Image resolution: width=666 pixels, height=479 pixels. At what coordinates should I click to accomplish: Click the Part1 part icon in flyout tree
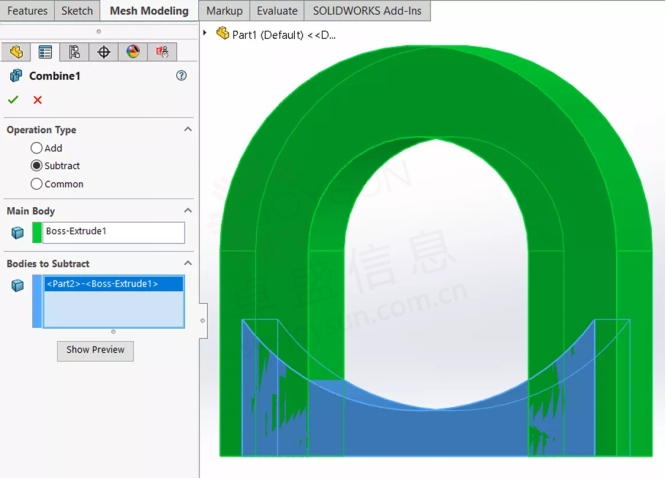[223, 33]
